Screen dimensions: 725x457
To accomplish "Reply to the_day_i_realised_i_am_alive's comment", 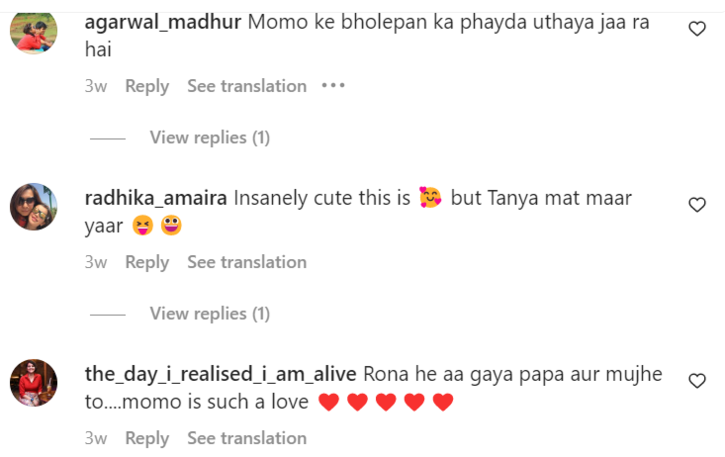I will [147, 438].
